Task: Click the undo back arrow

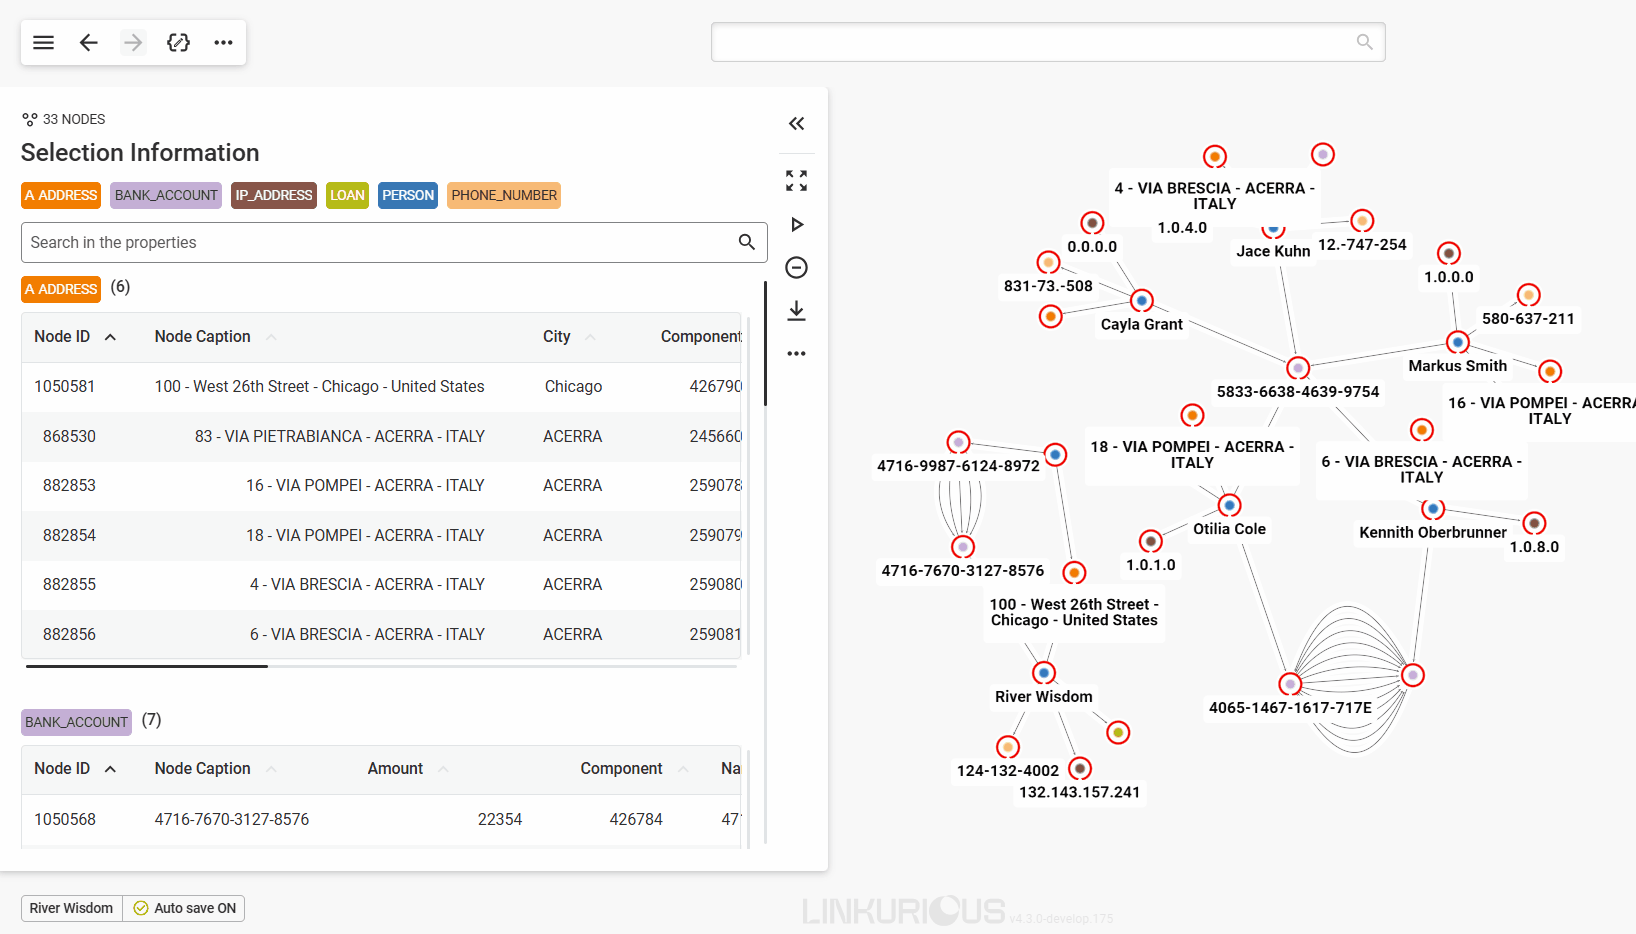Action: tap(88, 42)
